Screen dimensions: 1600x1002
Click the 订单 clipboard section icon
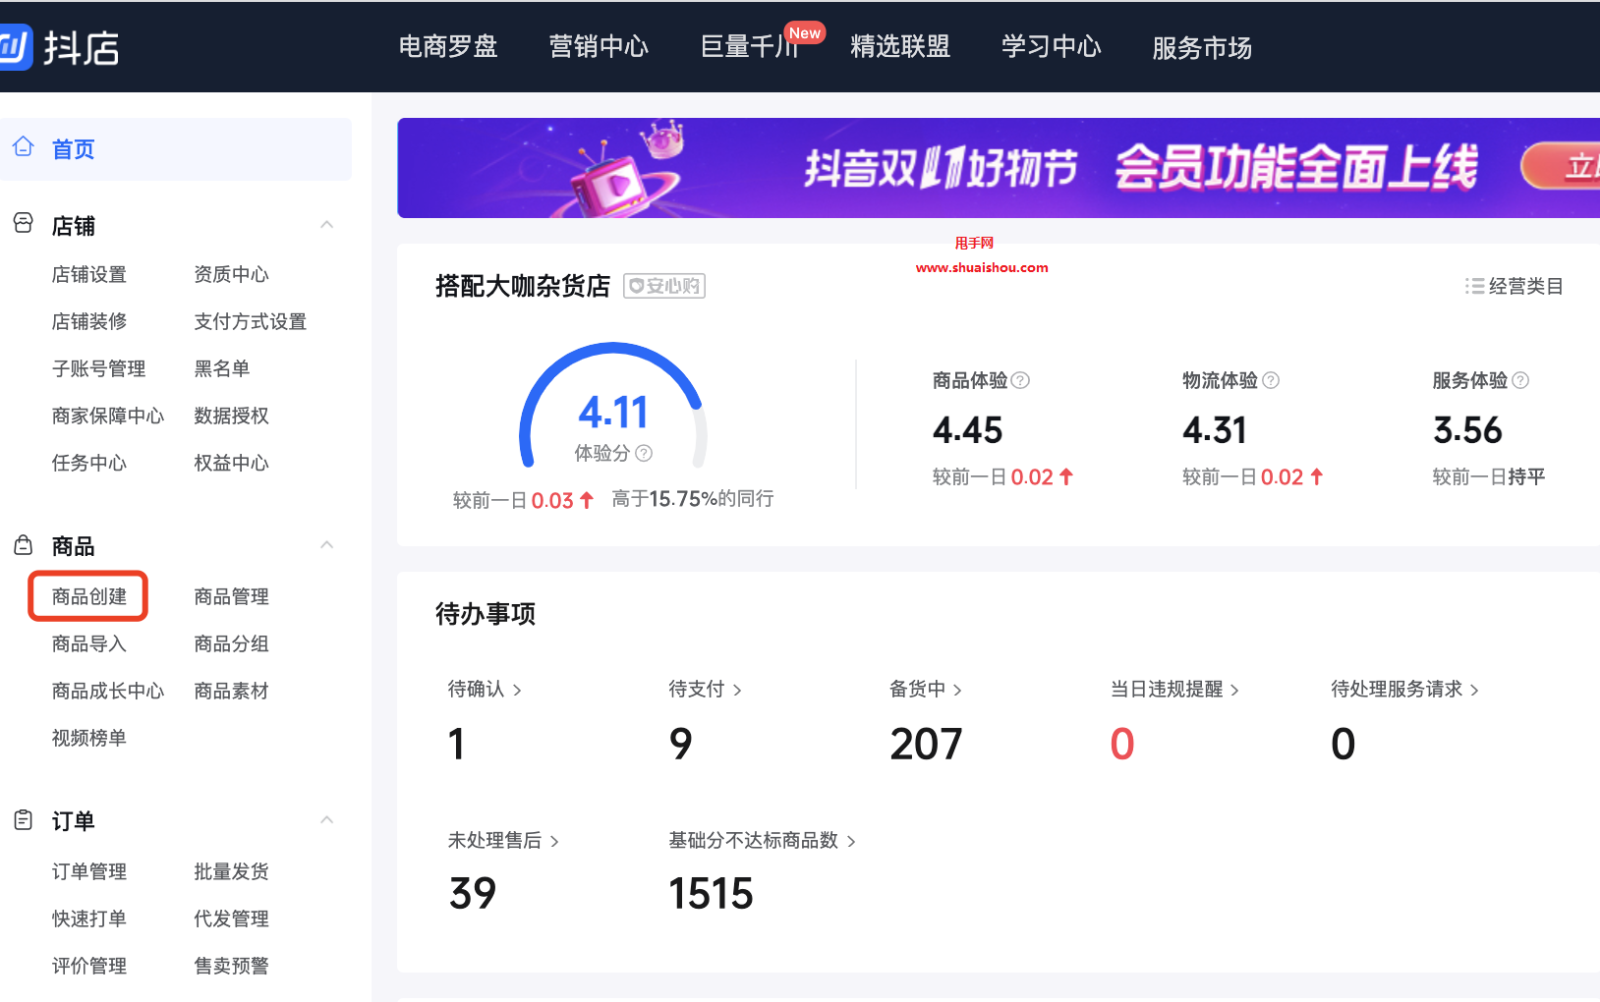(x=23, y=821)
